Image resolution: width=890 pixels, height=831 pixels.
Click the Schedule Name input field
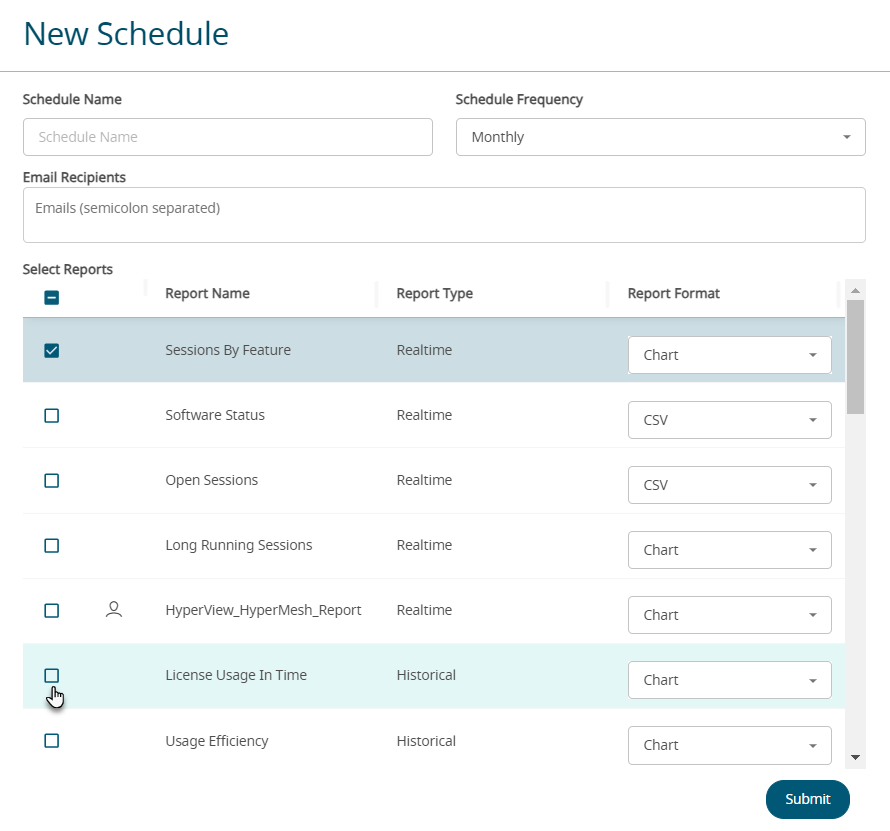tap(228, 137)
